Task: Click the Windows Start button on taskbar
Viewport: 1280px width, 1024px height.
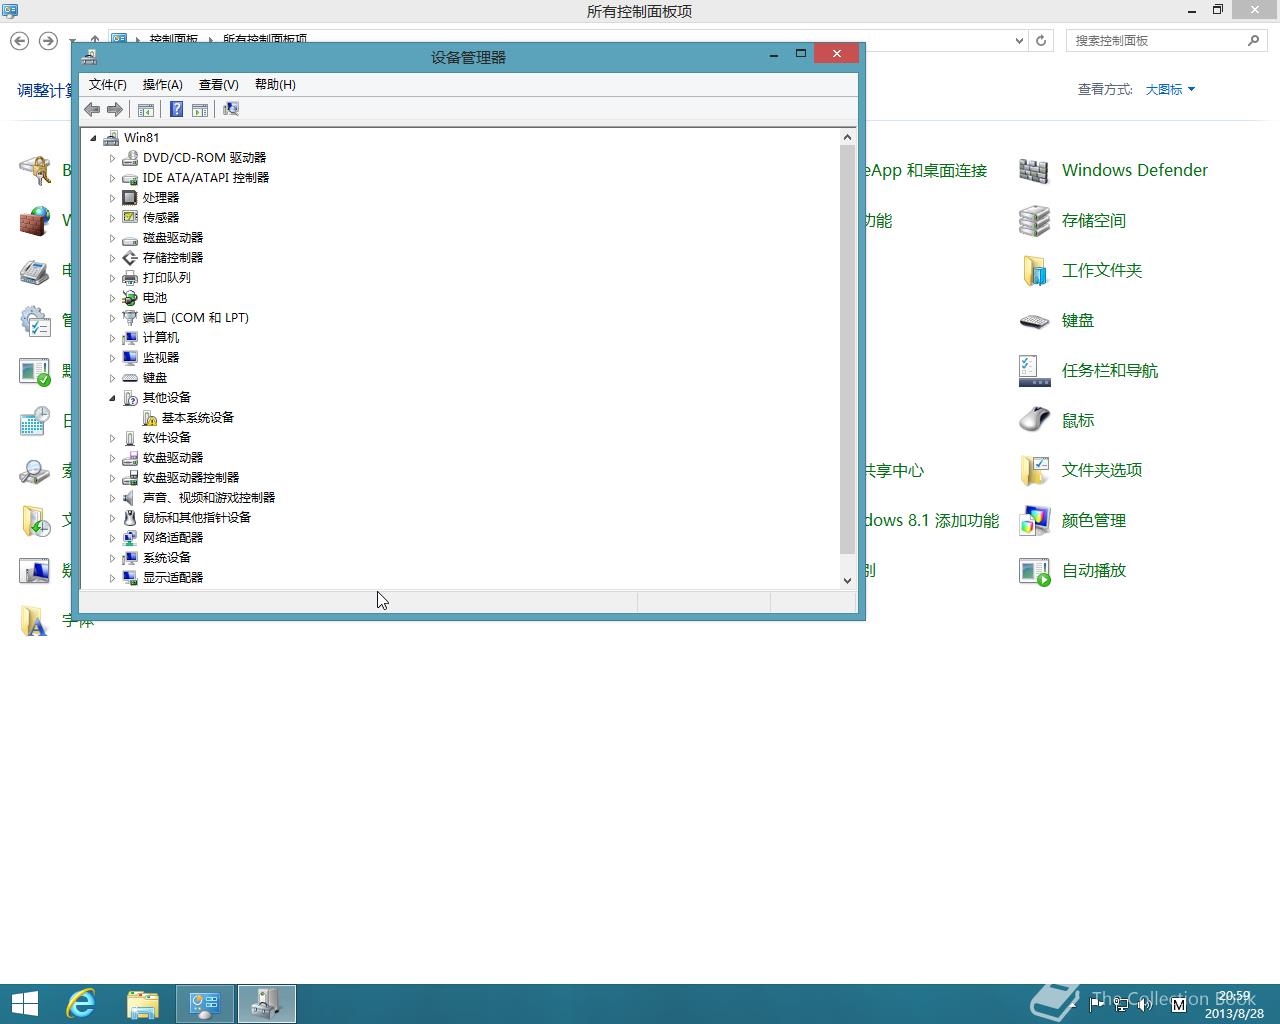Action: 25,1003
